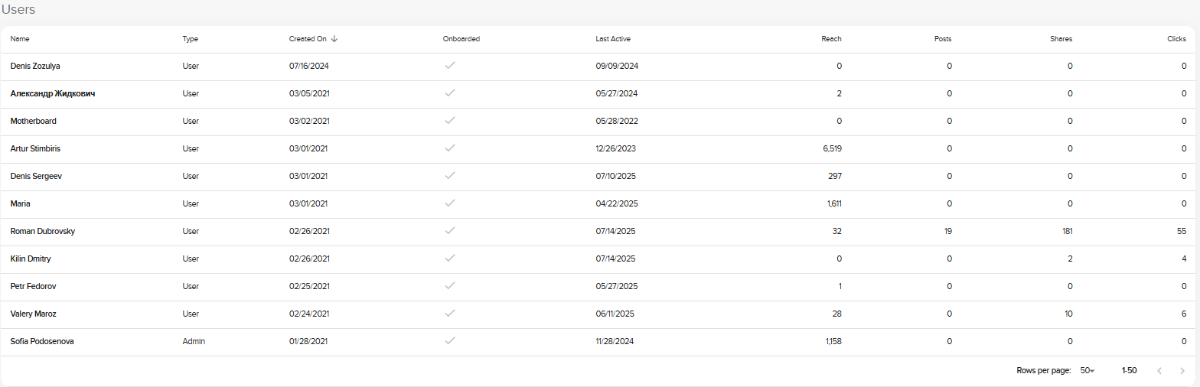Click last active date 11/28/2024
This screenshot has height=387, width=1200.
tap(616, 341)
